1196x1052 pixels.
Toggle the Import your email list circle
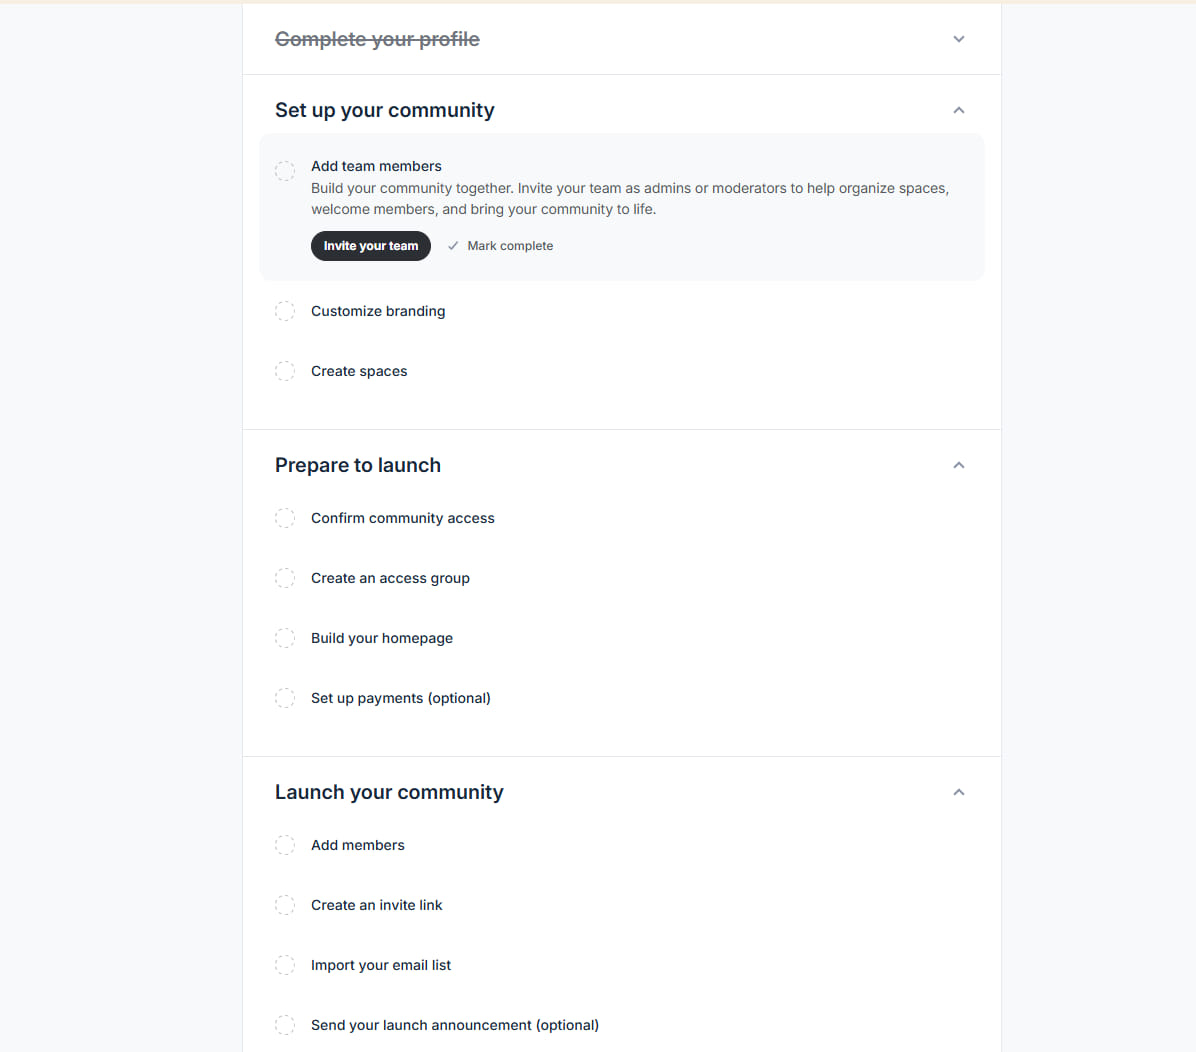tap(285, 965)
